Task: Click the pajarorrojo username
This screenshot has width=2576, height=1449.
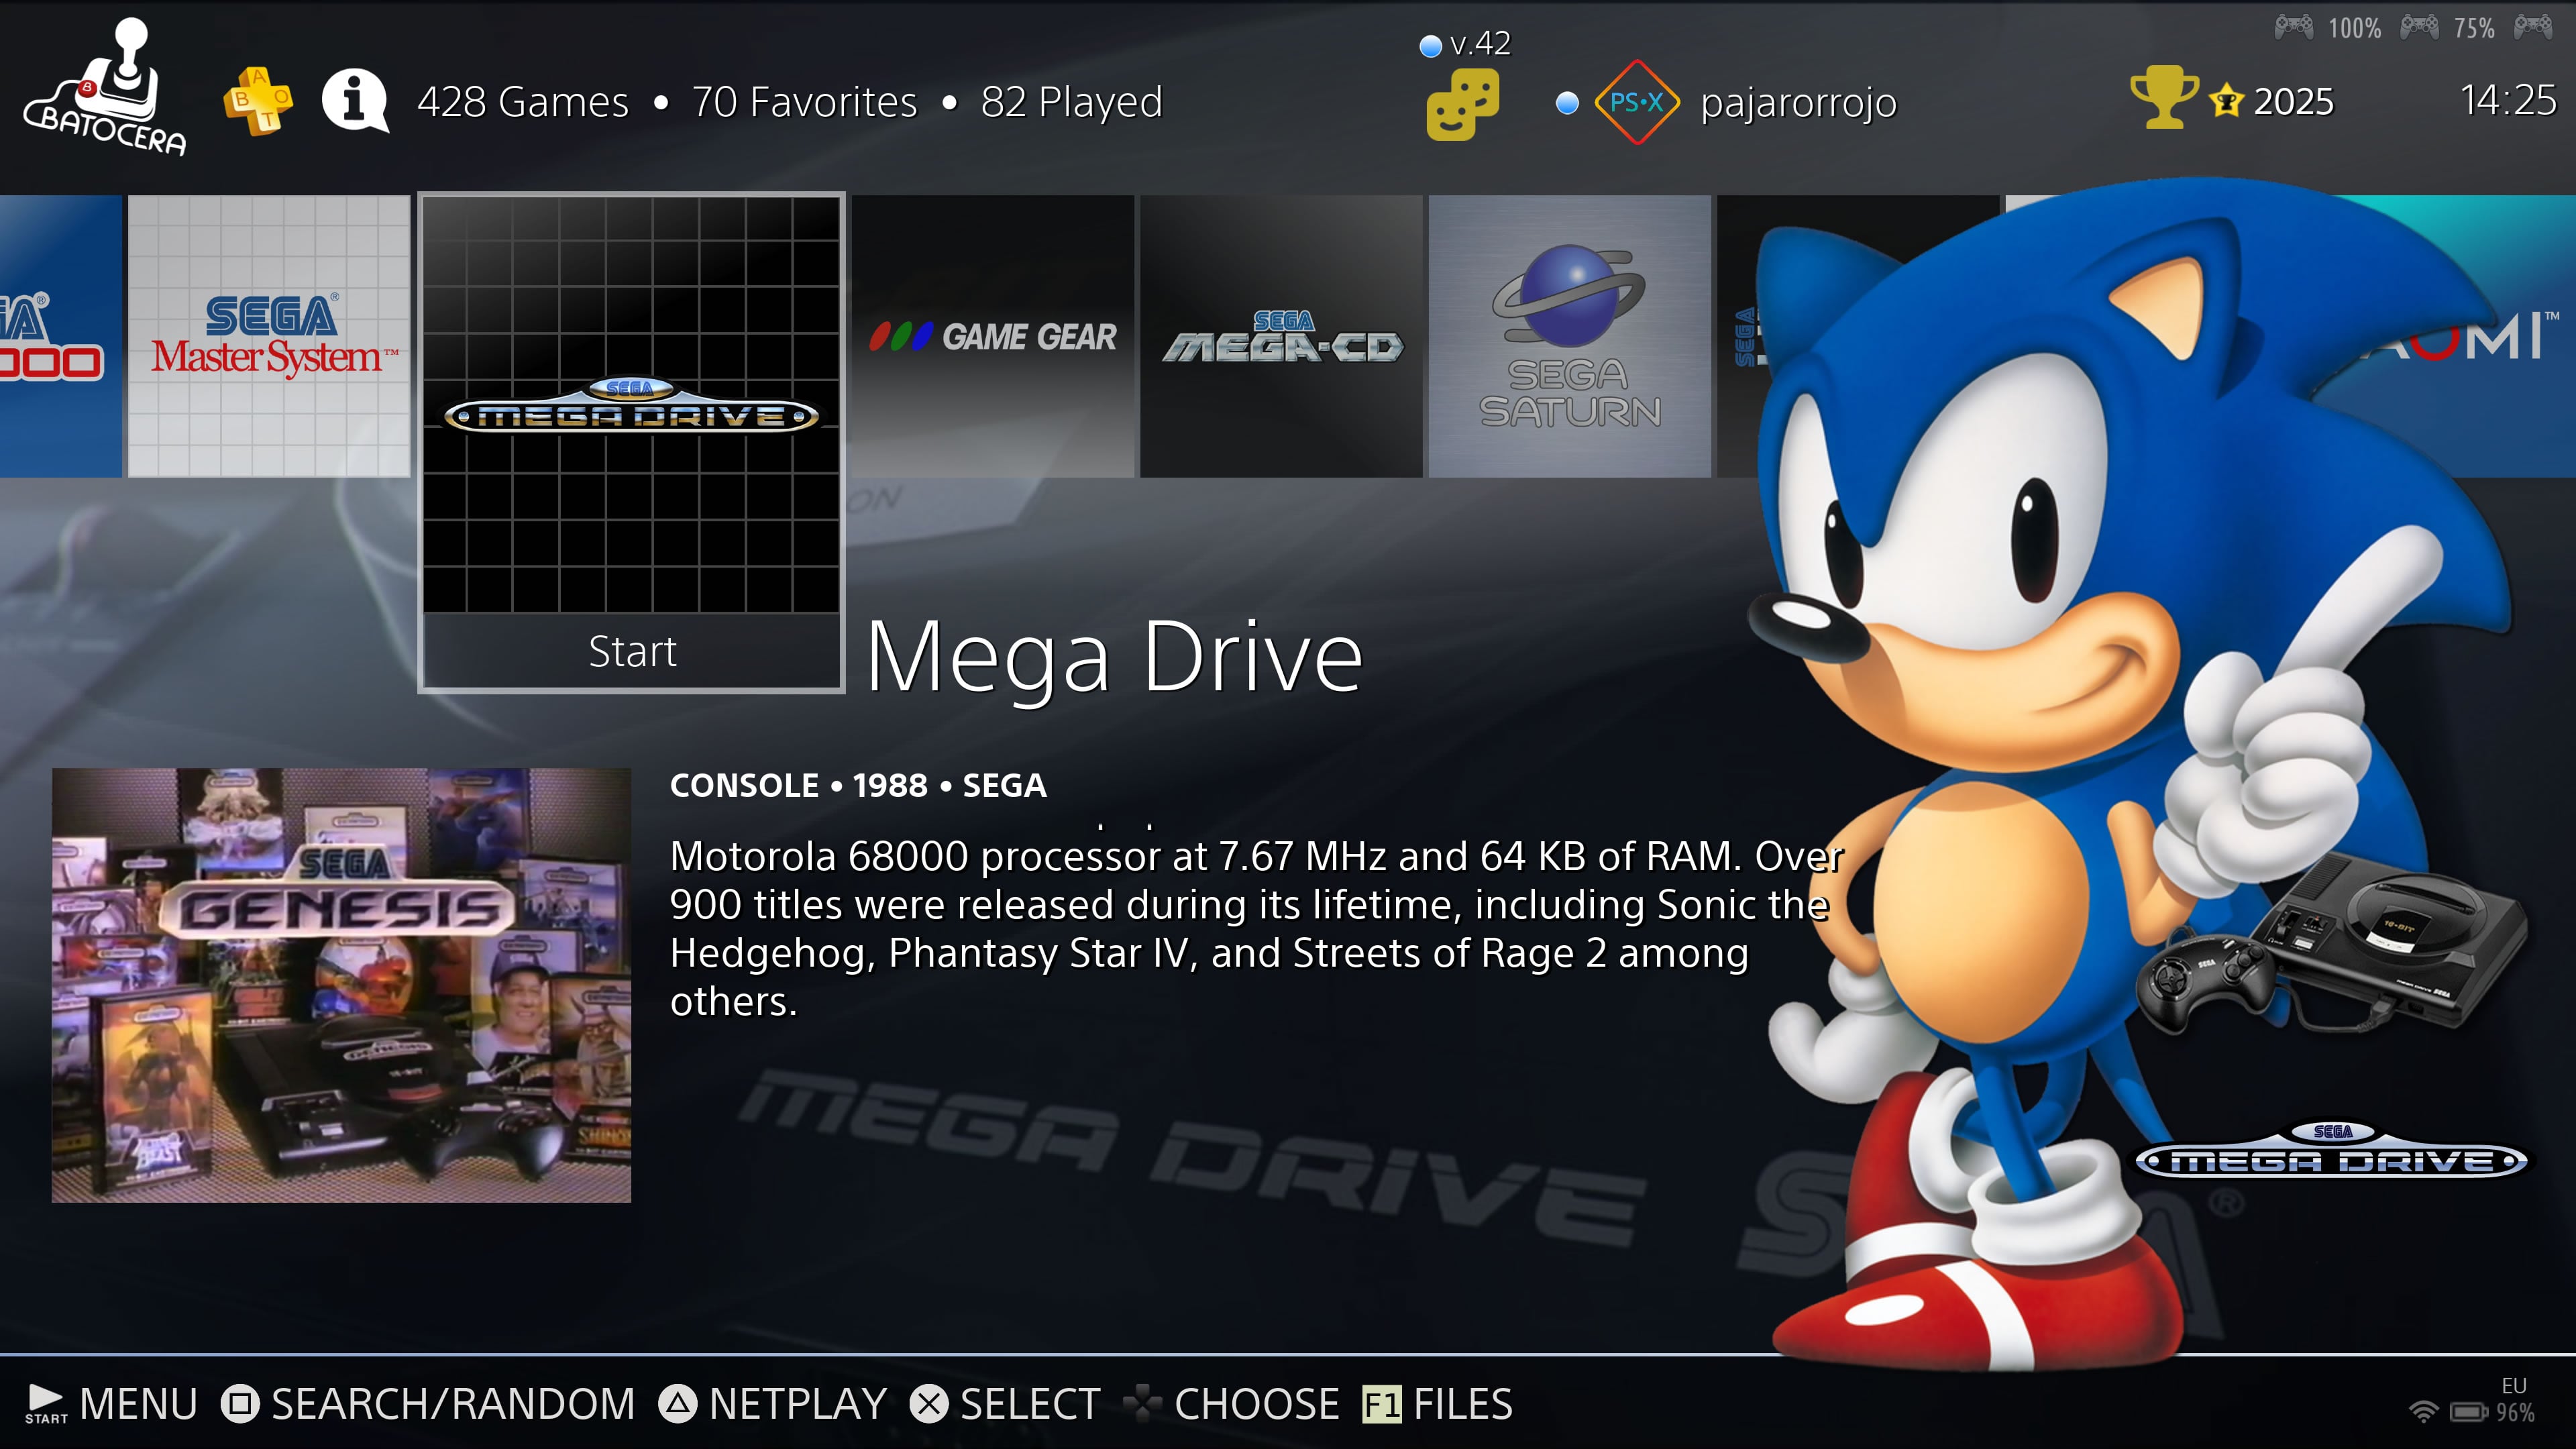Action: [x=1798, y=102]
